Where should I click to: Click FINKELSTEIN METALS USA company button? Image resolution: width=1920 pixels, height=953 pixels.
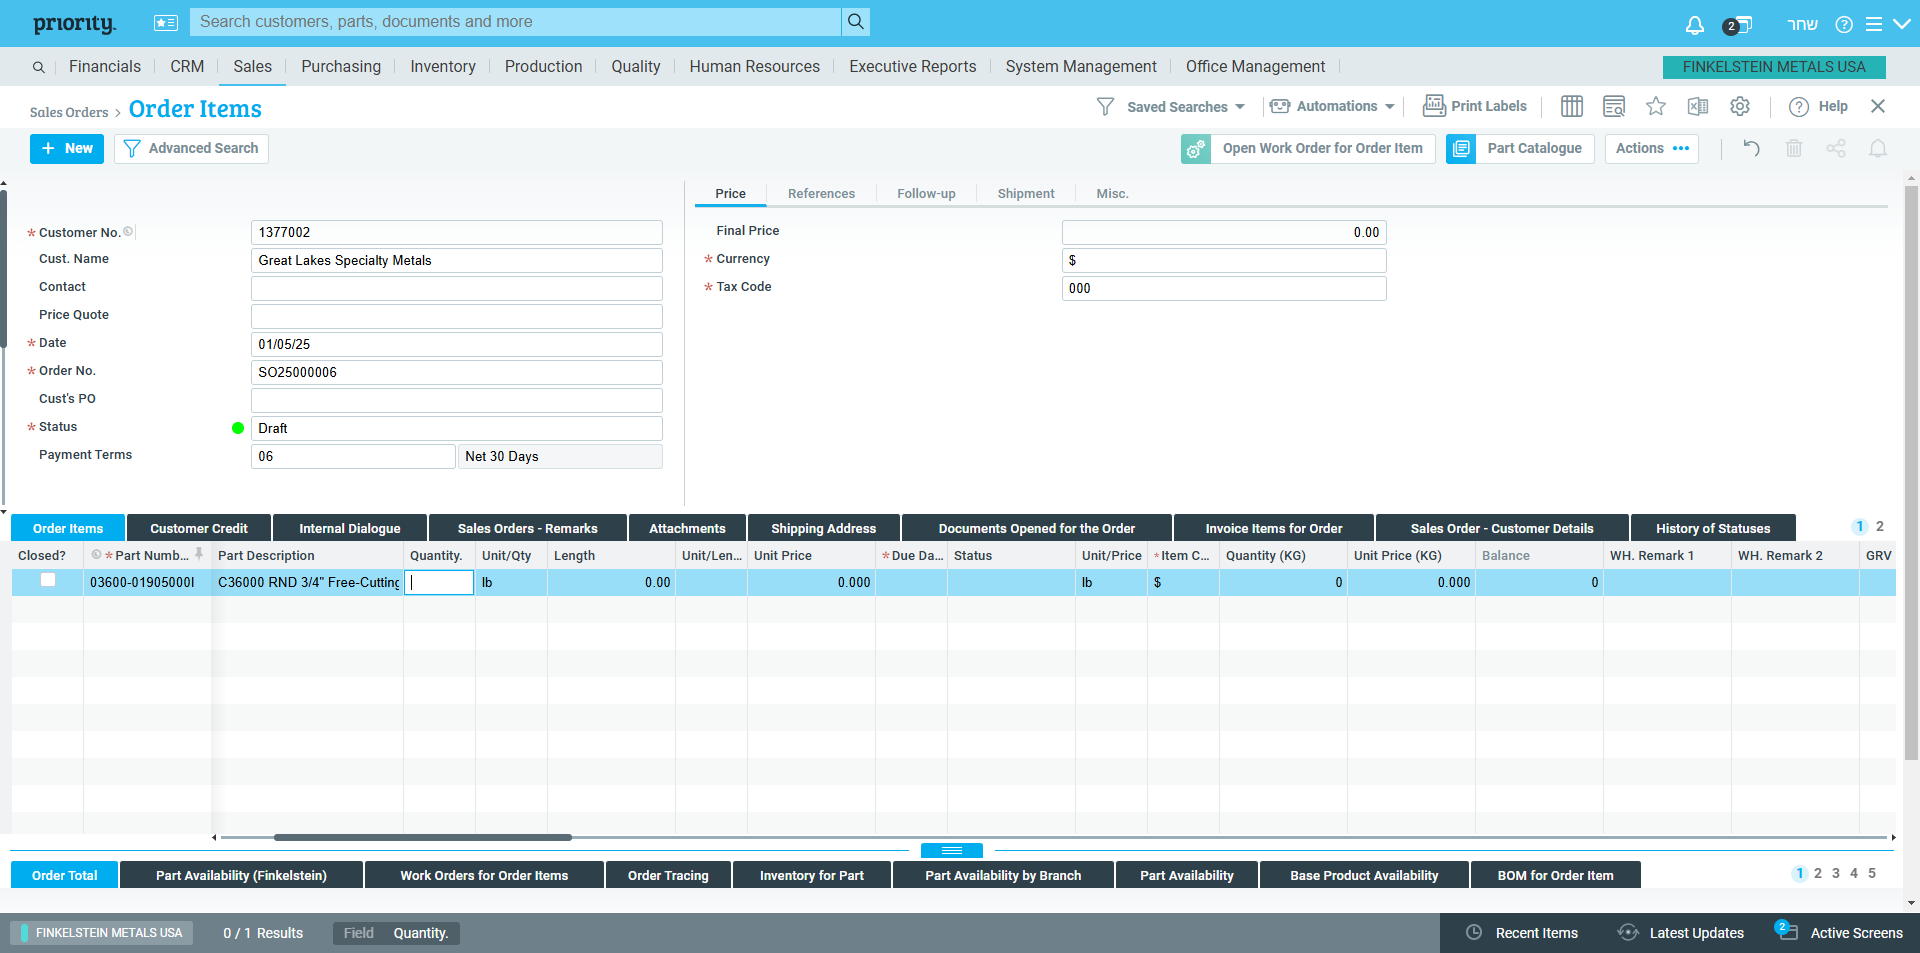coord(1774,67)
